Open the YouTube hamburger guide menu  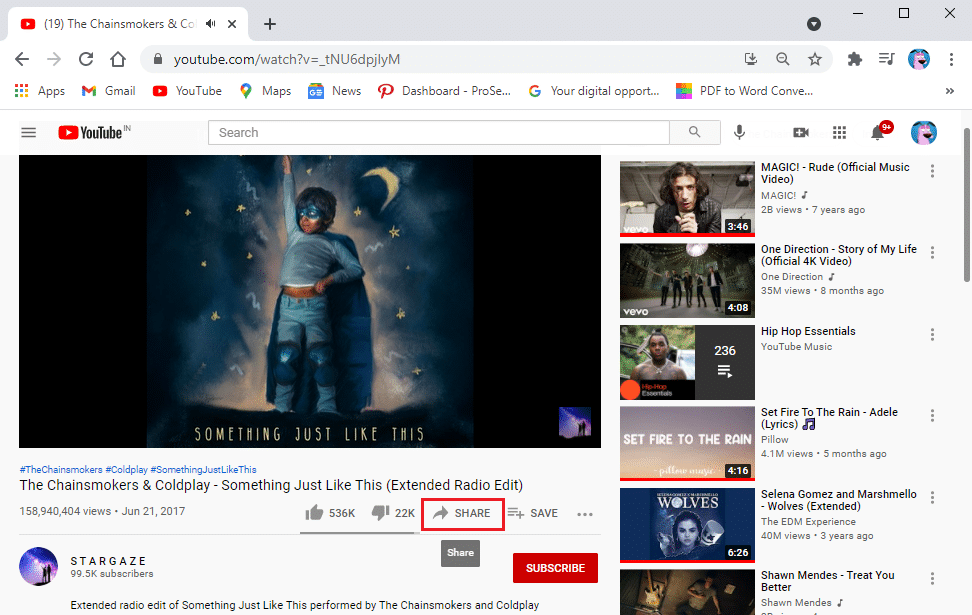[28, 132]
